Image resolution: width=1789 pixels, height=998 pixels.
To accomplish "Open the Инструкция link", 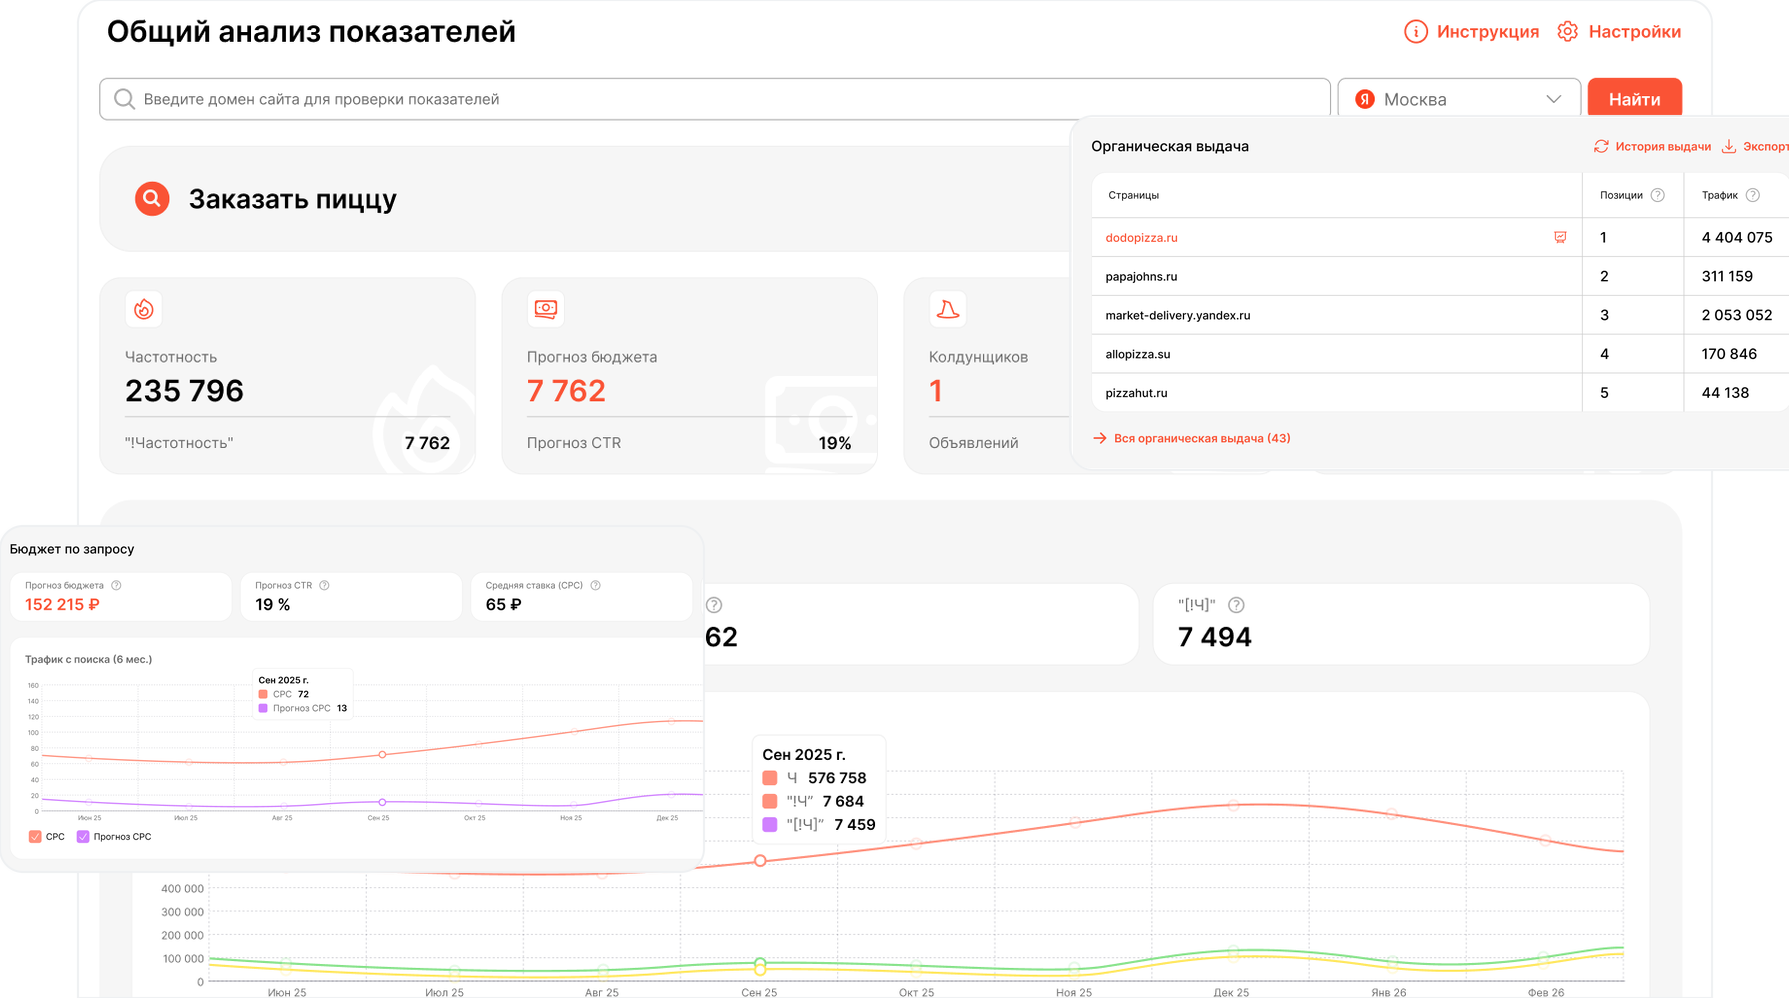I will click(x=1488, y=32).
